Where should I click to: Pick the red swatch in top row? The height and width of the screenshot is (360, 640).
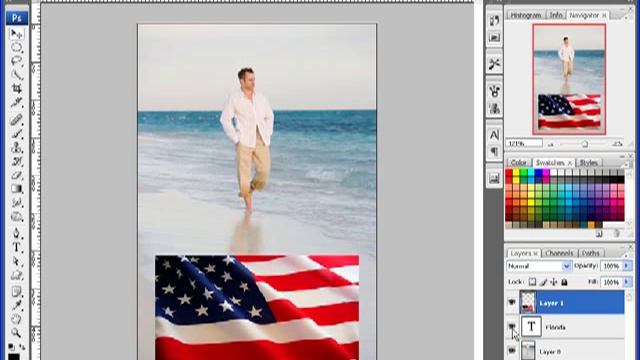click(509, 173)
